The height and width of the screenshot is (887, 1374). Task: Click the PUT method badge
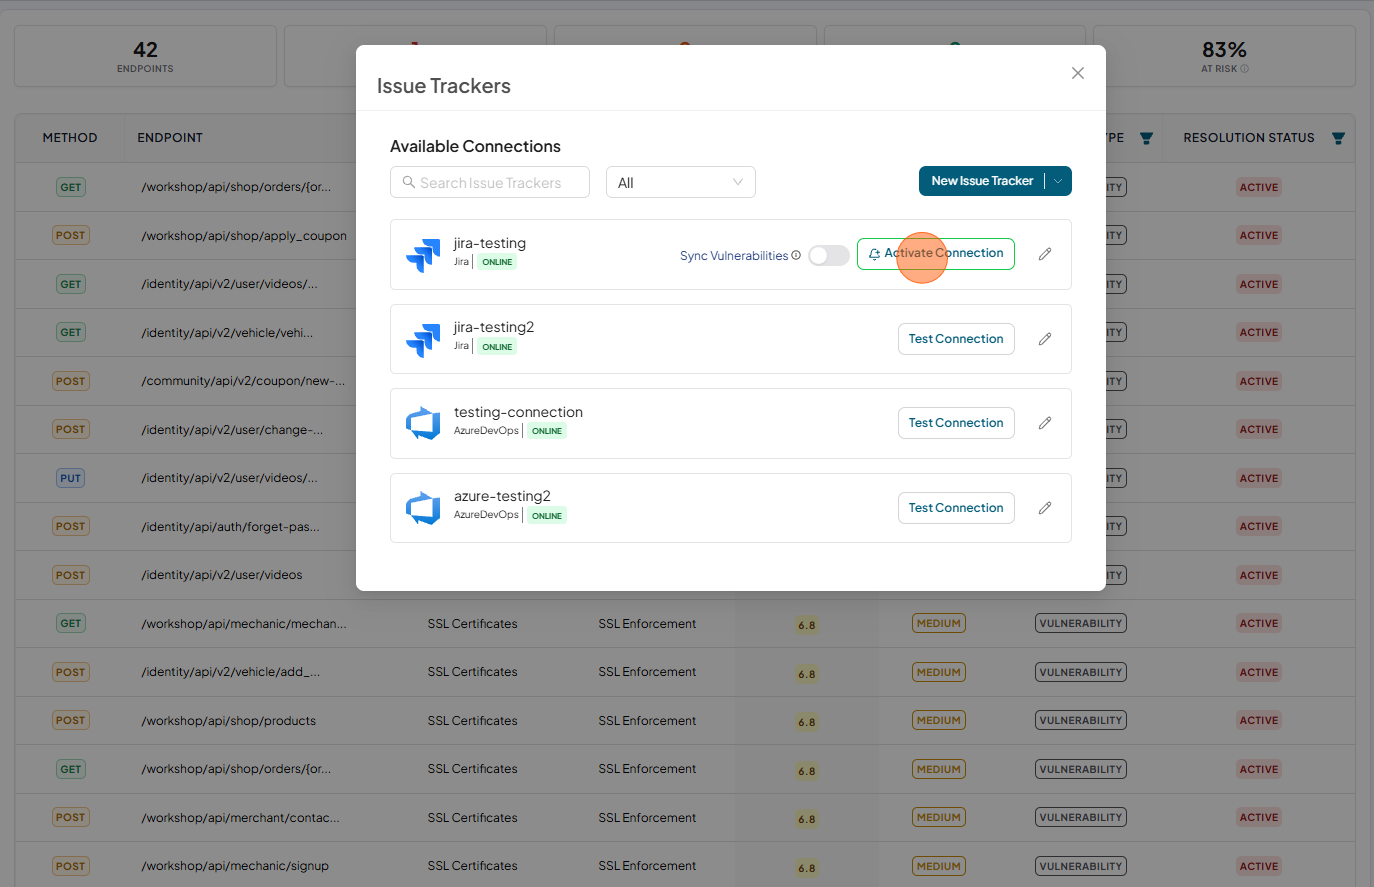(70, 478)
